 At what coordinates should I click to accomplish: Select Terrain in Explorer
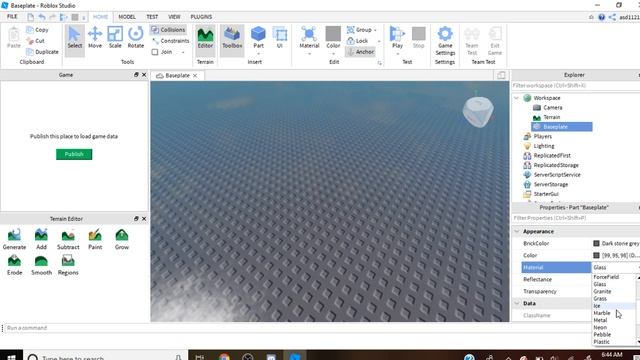[552, 117]
